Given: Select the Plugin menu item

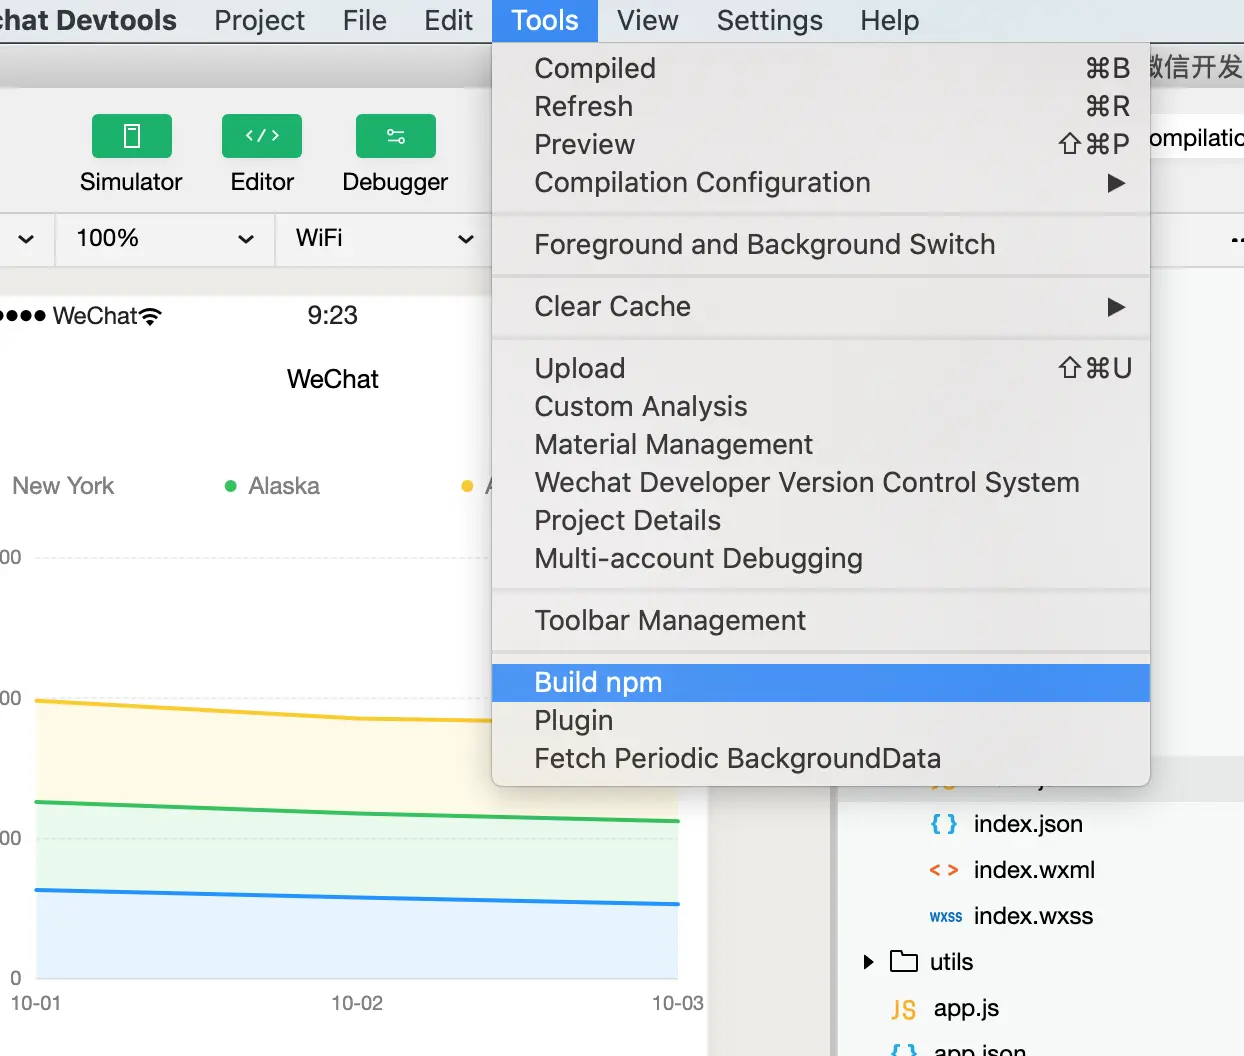Looking at the screenshot, I should (821, 720).
